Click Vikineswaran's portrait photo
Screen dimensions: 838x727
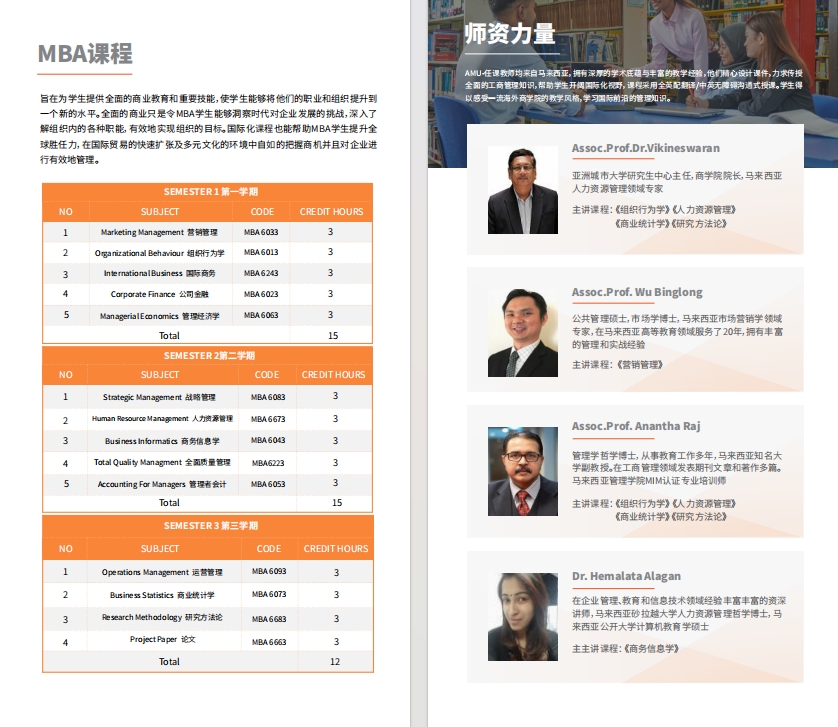click(523, 190)
